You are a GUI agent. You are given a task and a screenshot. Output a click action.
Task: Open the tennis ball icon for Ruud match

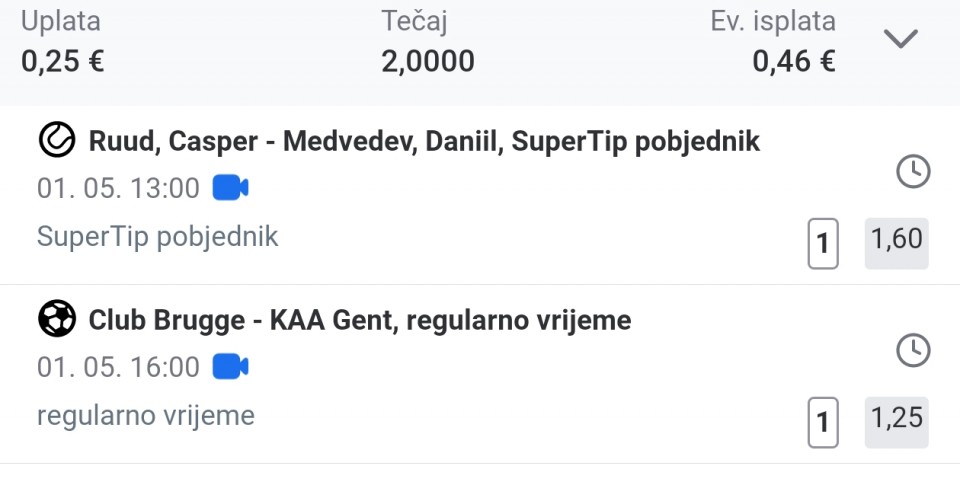[57, 140]
